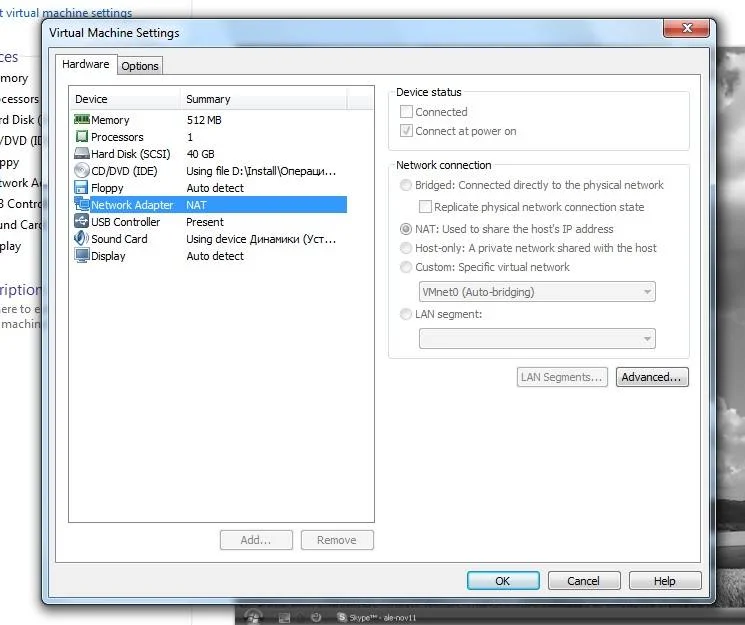Click the NAT summary value
The width and height of the screenshot is (745, 625).
196,205
